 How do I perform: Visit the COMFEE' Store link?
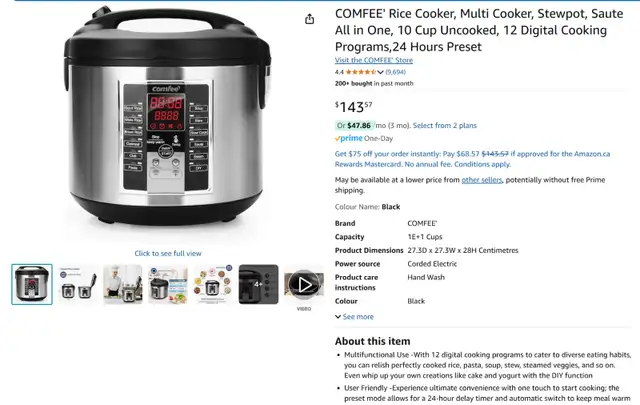tap(374, 60)
